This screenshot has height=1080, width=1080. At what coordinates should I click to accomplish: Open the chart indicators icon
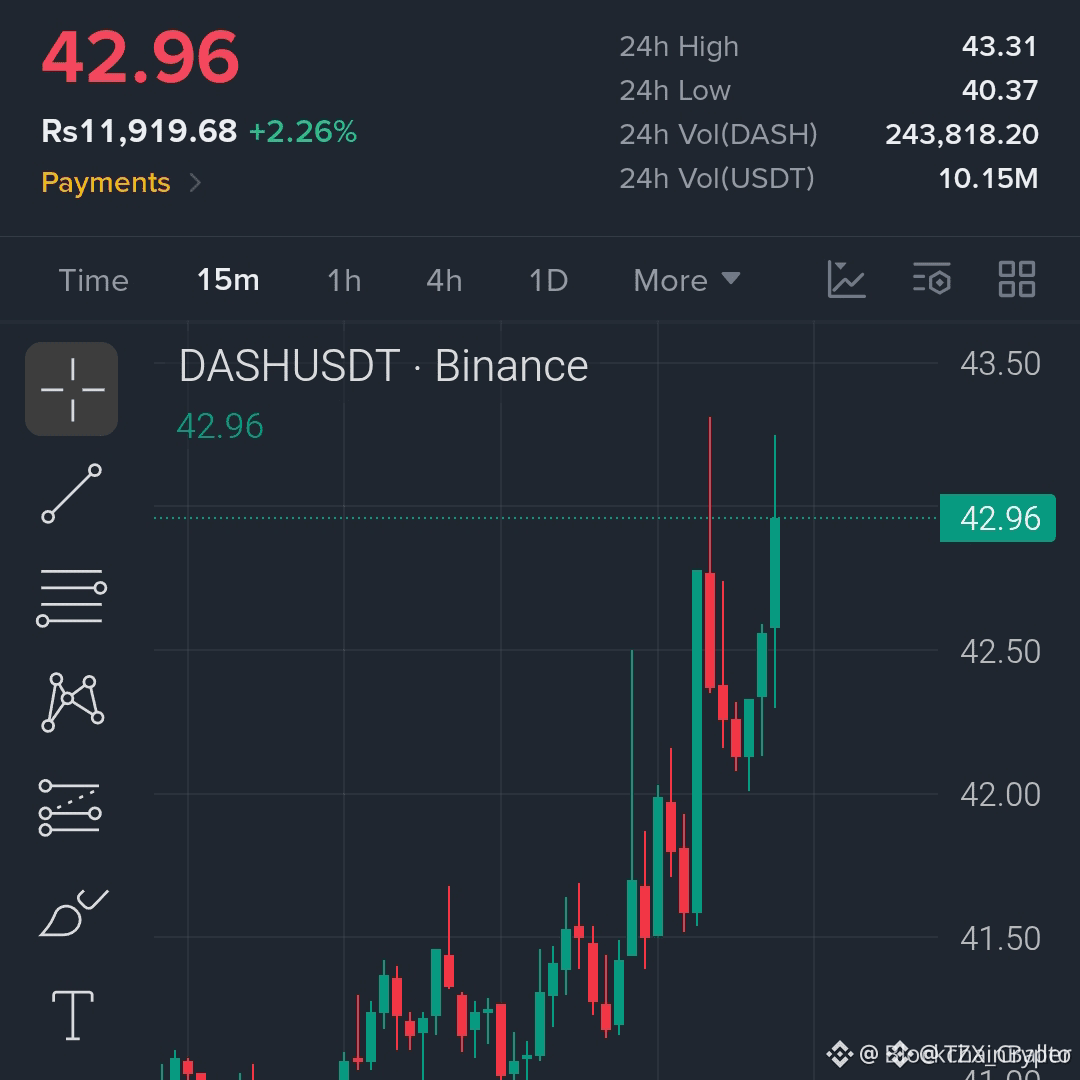[x=846, y=280]
